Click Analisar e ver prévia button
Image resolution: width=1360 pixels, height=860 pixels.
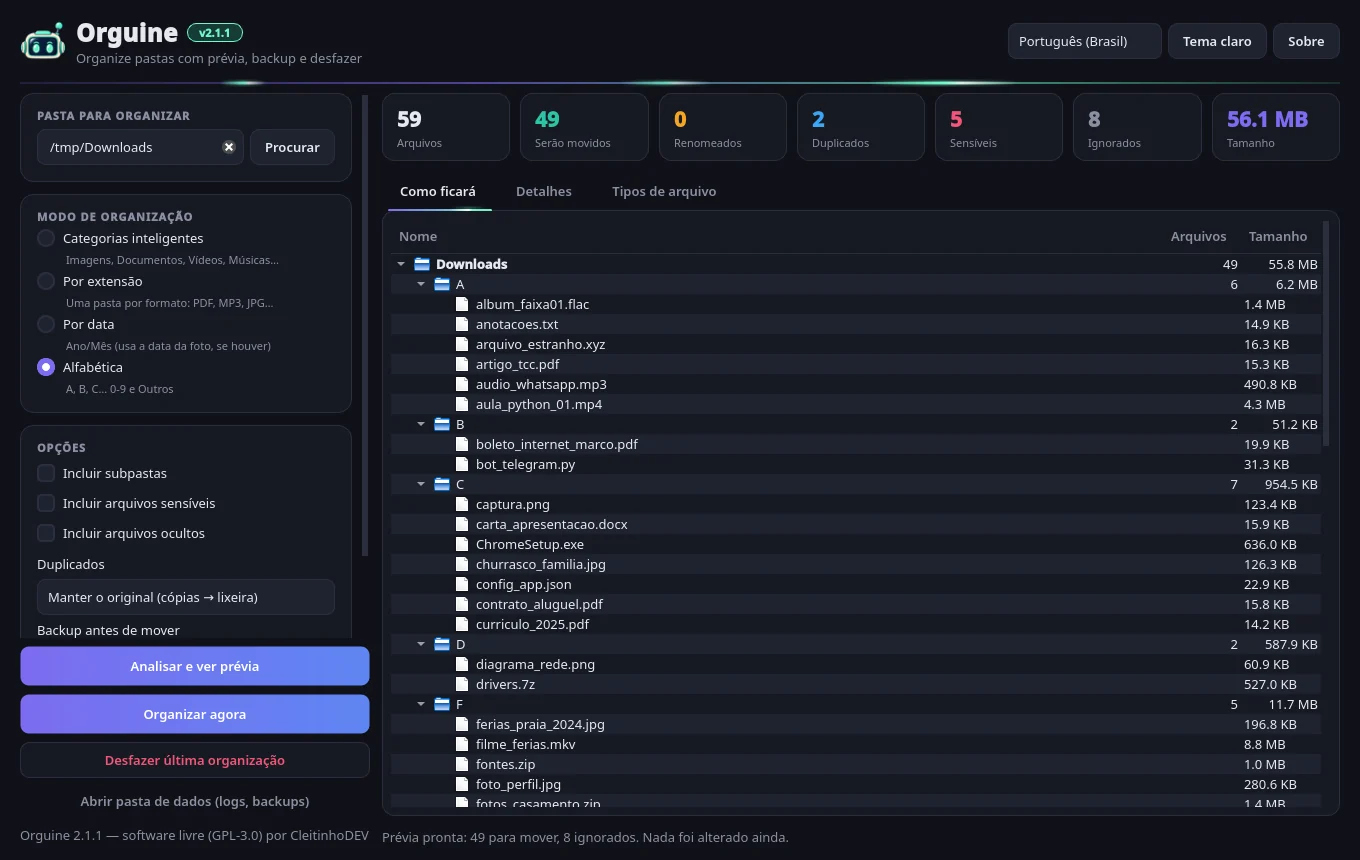pos(195,666)
